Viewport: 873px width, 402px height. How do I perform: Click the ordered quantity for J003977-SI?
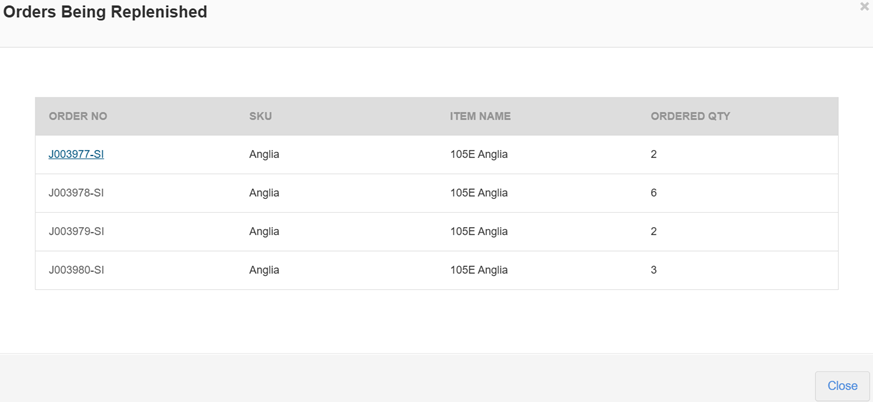[x=654, y=154]
